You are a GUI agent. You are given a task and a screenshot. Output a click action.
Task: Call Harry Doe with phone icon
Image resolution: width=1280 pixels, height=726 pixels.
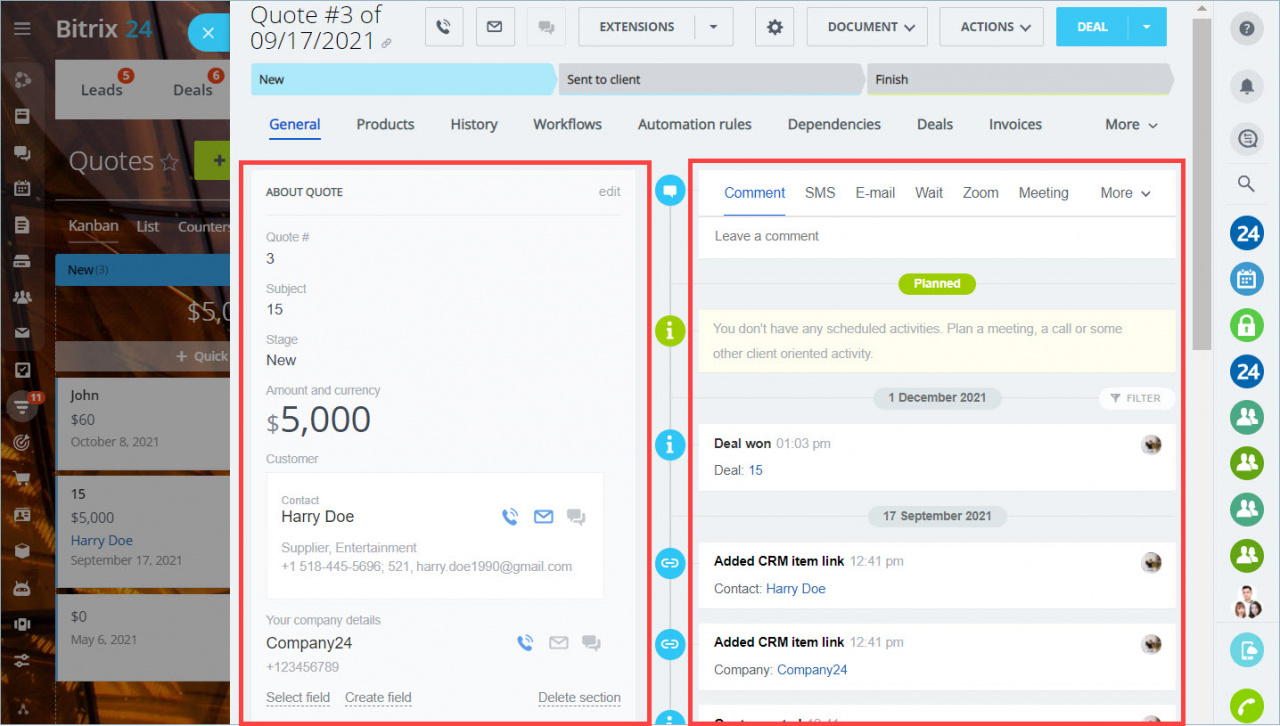coord(510,516)
